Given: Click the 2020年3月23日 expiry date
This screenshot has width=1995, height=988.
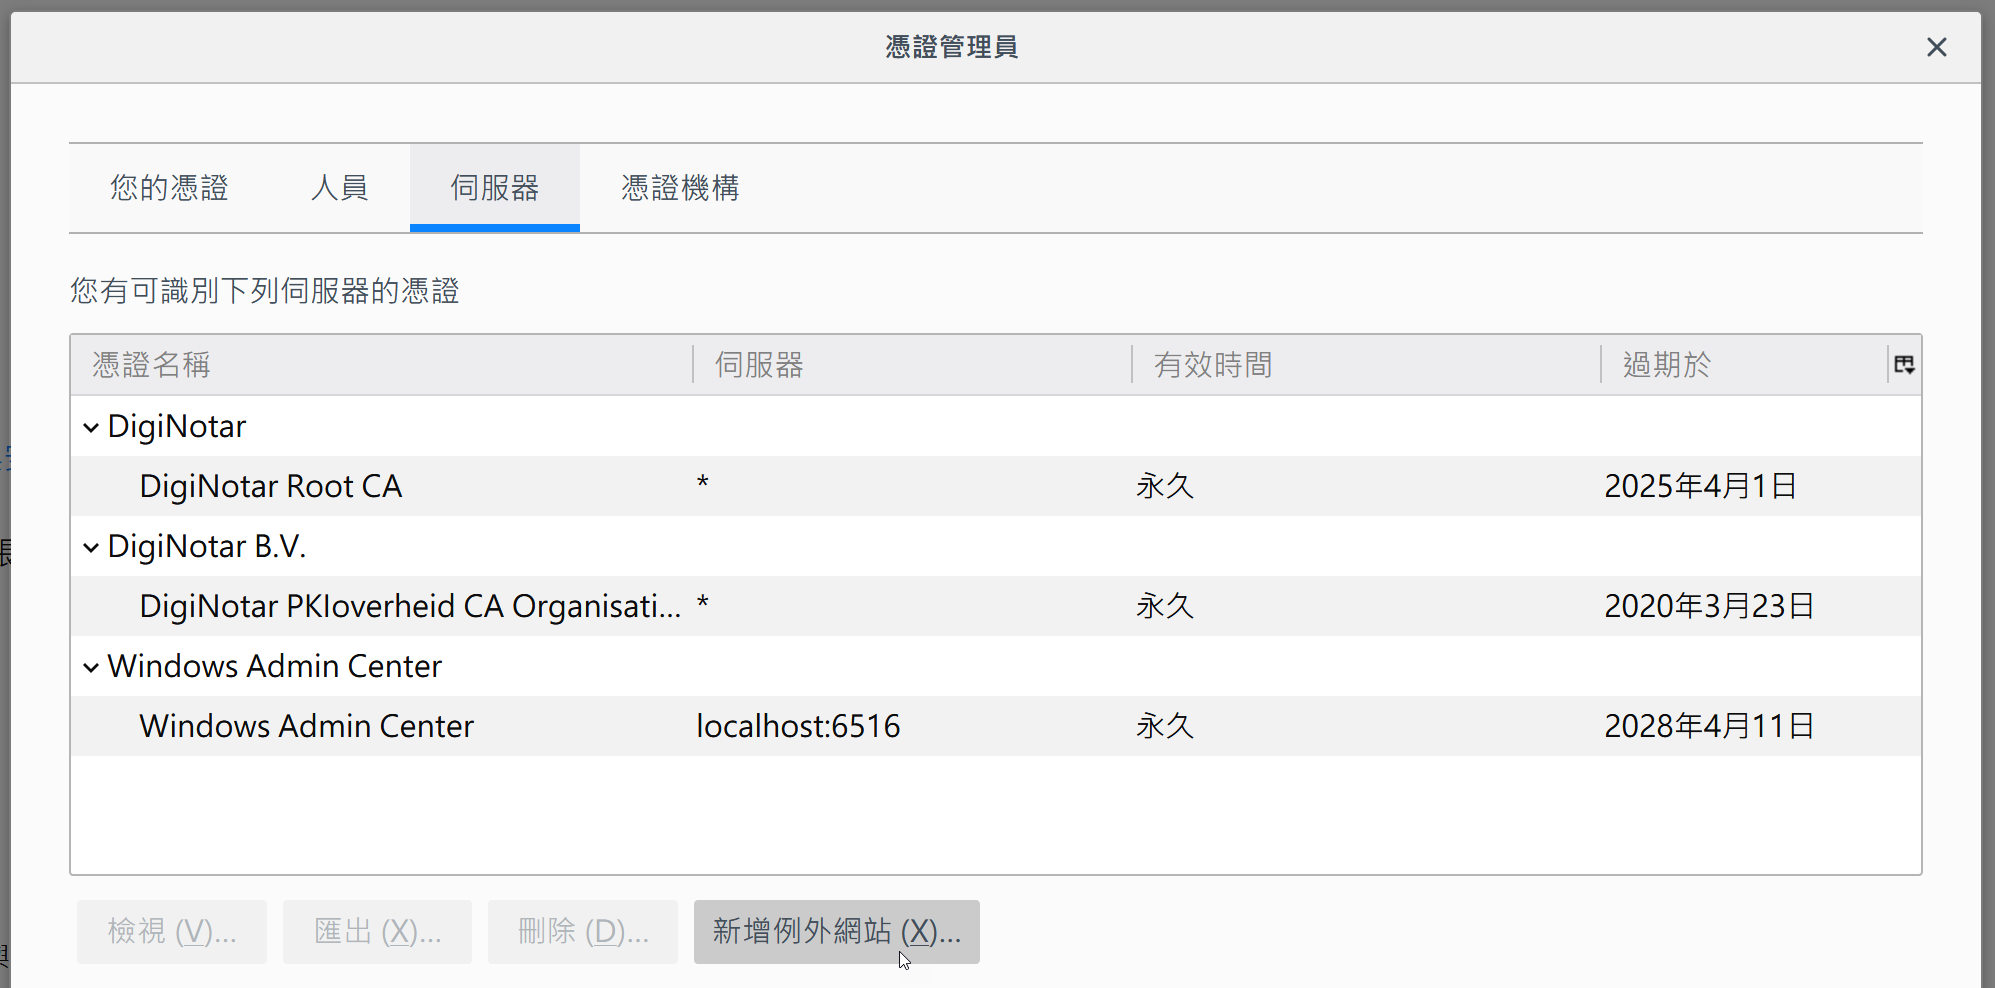Looking at the screenshot, I should click(x=1710, y=606).
